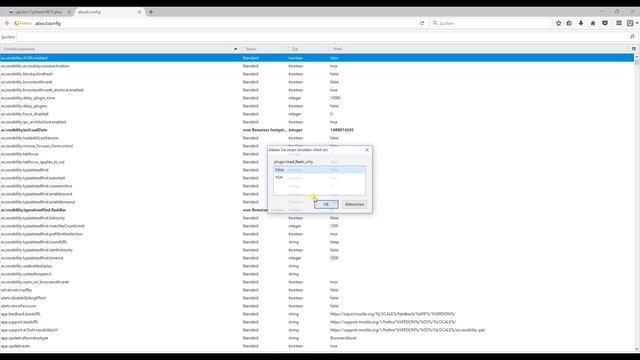Select accessibility.ipc_architecture.enabled row
The image size is (640, 360).
[x=317, y=122]
